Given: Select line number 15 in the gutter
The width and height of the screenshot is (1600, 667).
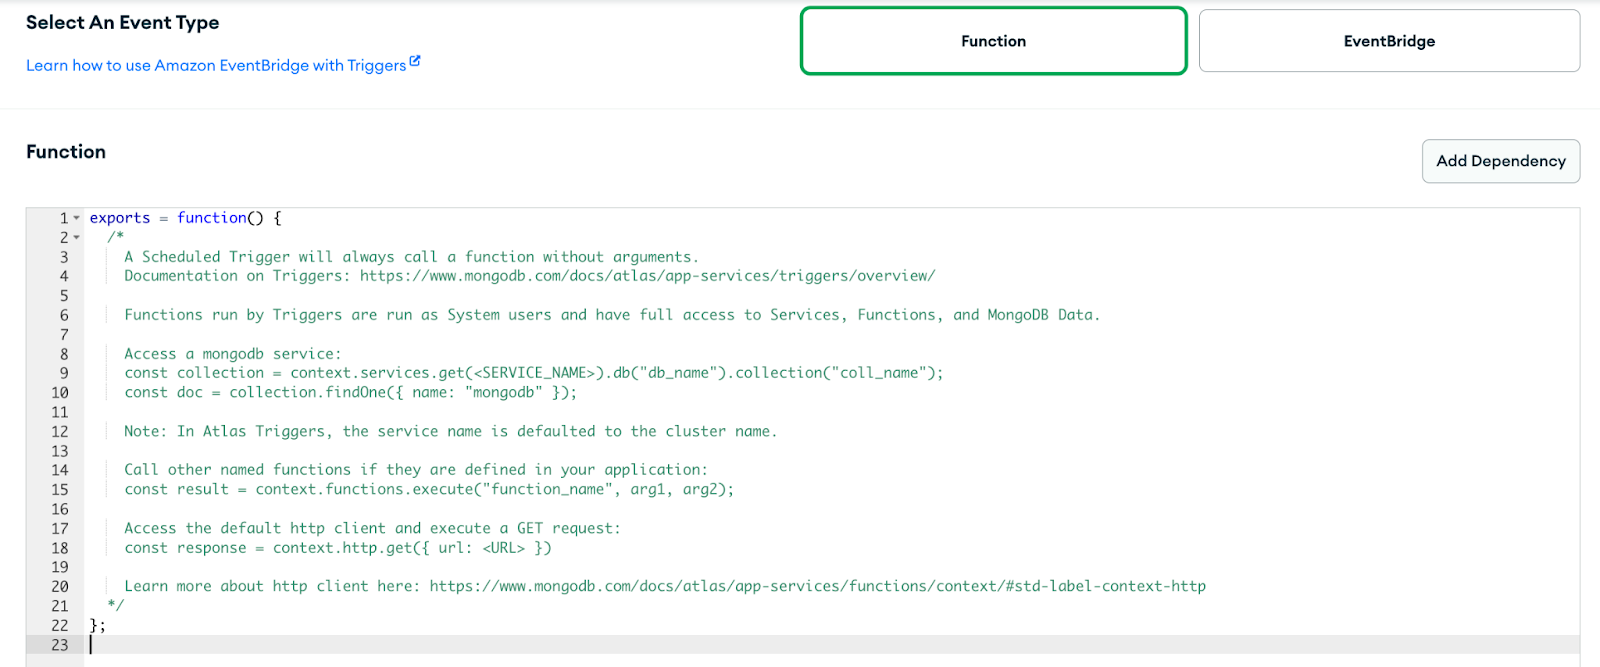Looking at the screenshot, I should click(60, 490).
